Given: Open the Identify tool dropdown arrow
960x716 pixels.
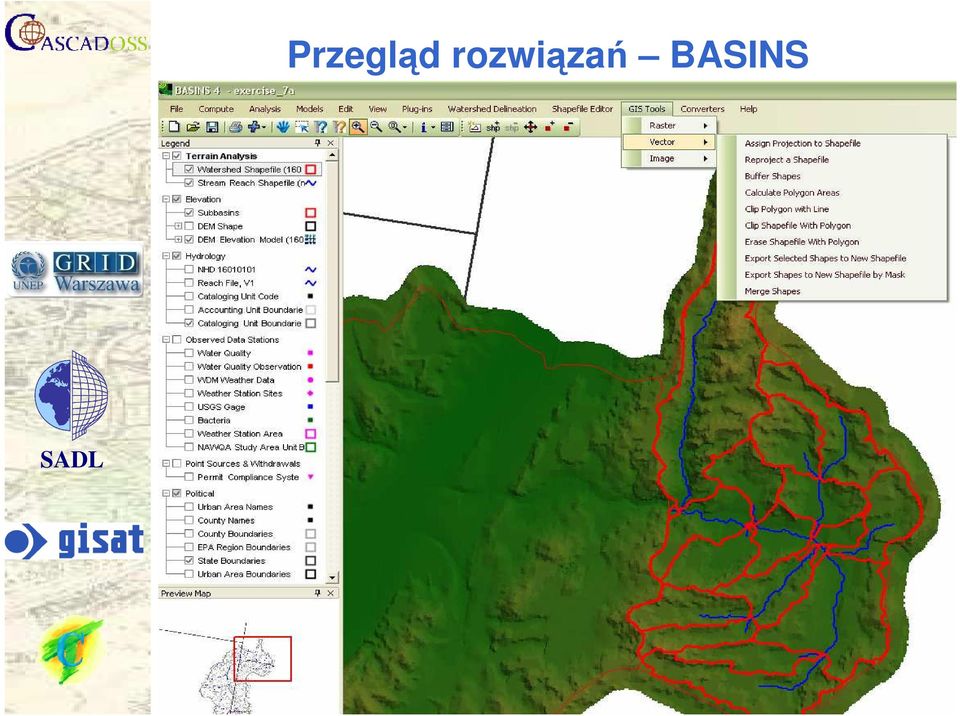Looking at the screenshot, I should tap(433, 127).
